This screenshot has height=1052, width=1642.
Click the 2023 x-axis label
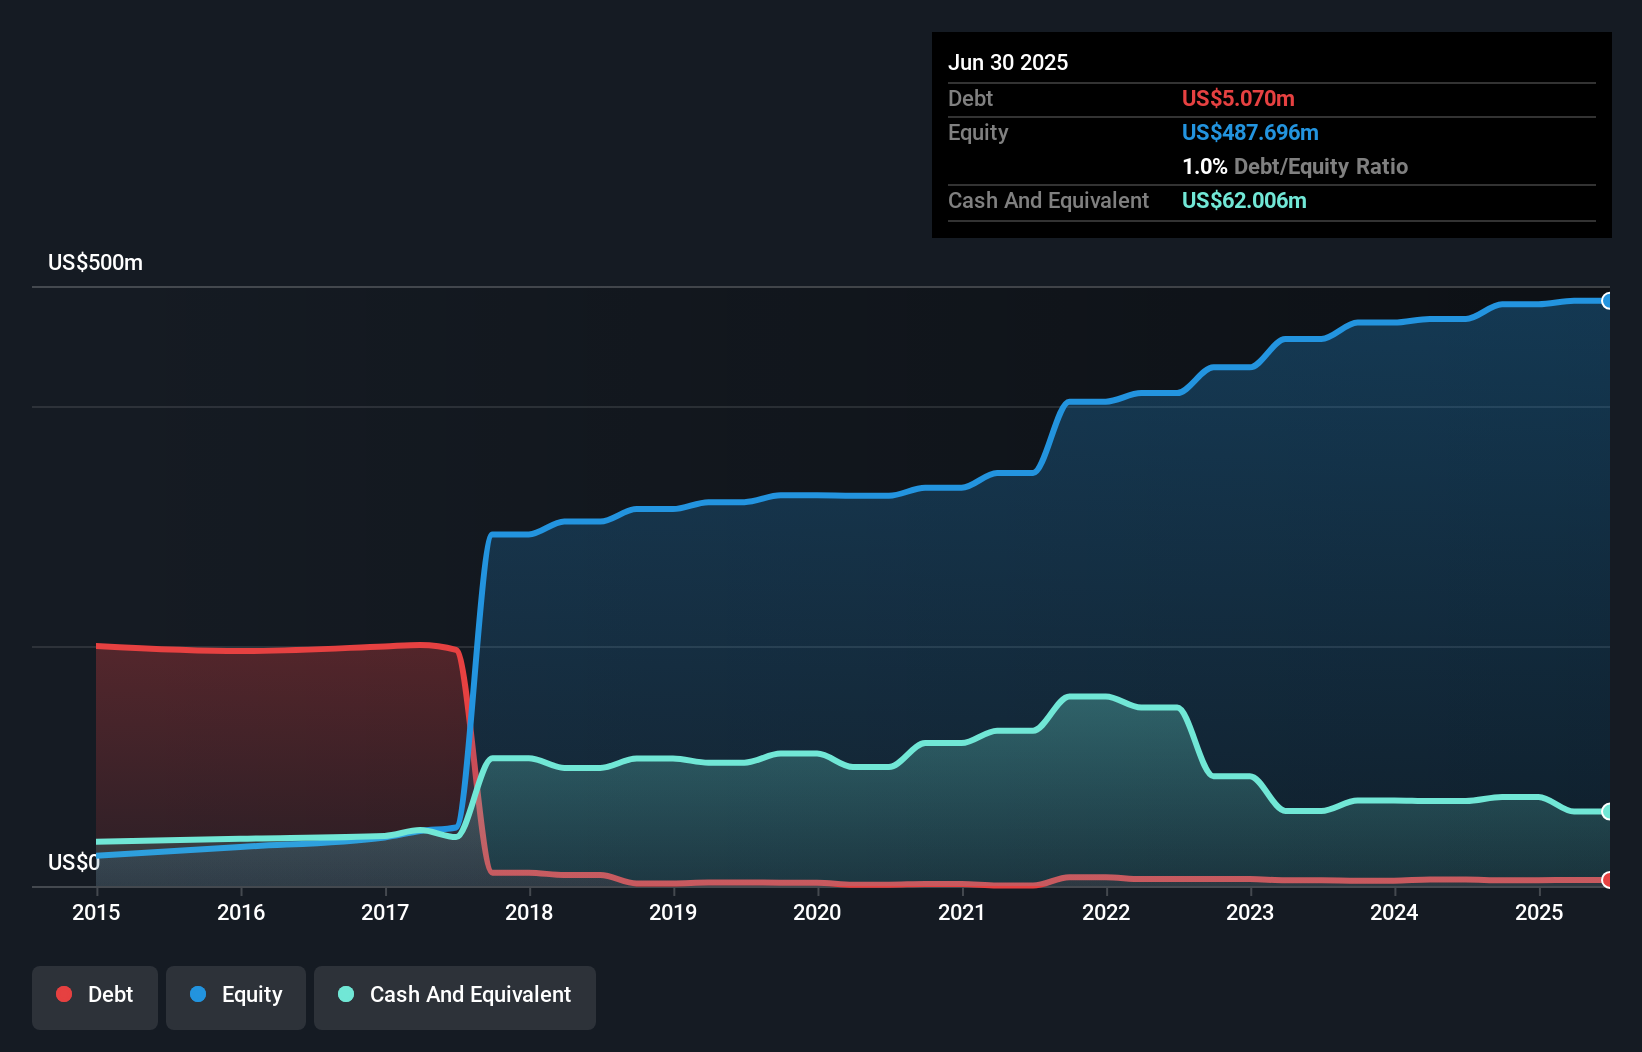1250,912
